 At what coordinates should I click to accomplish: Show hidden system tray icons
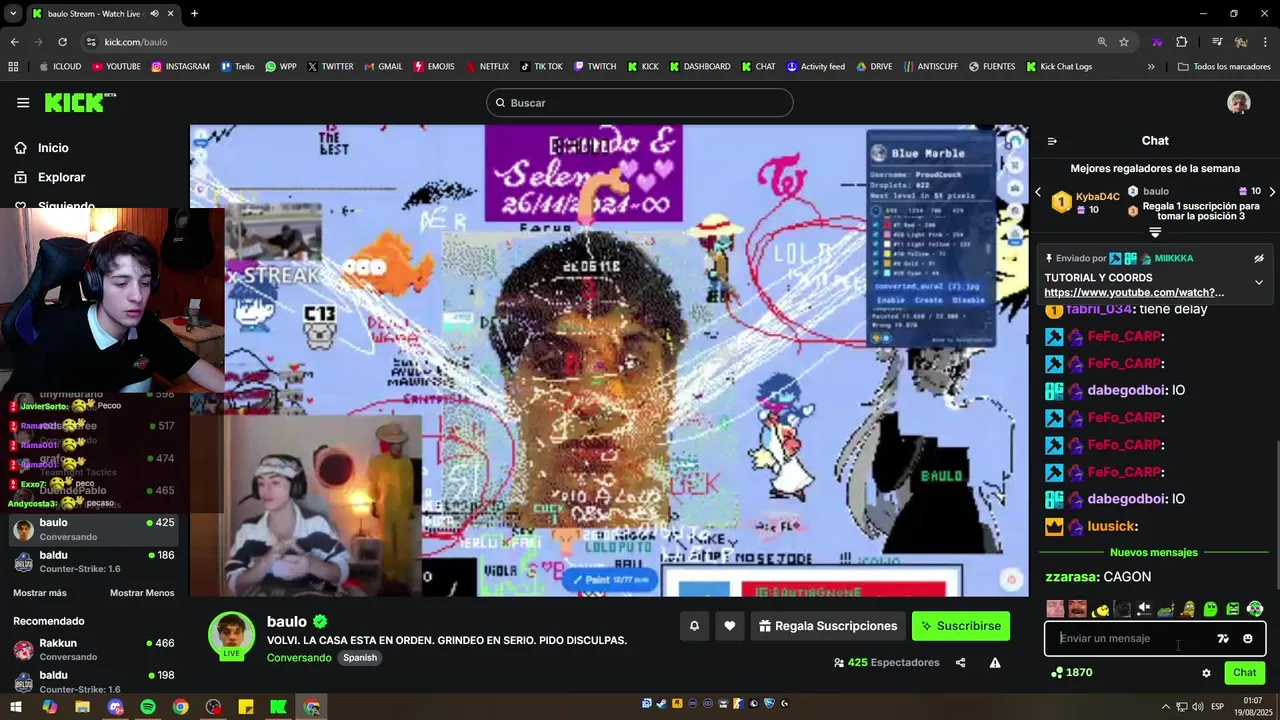(x=1165, y=707)
